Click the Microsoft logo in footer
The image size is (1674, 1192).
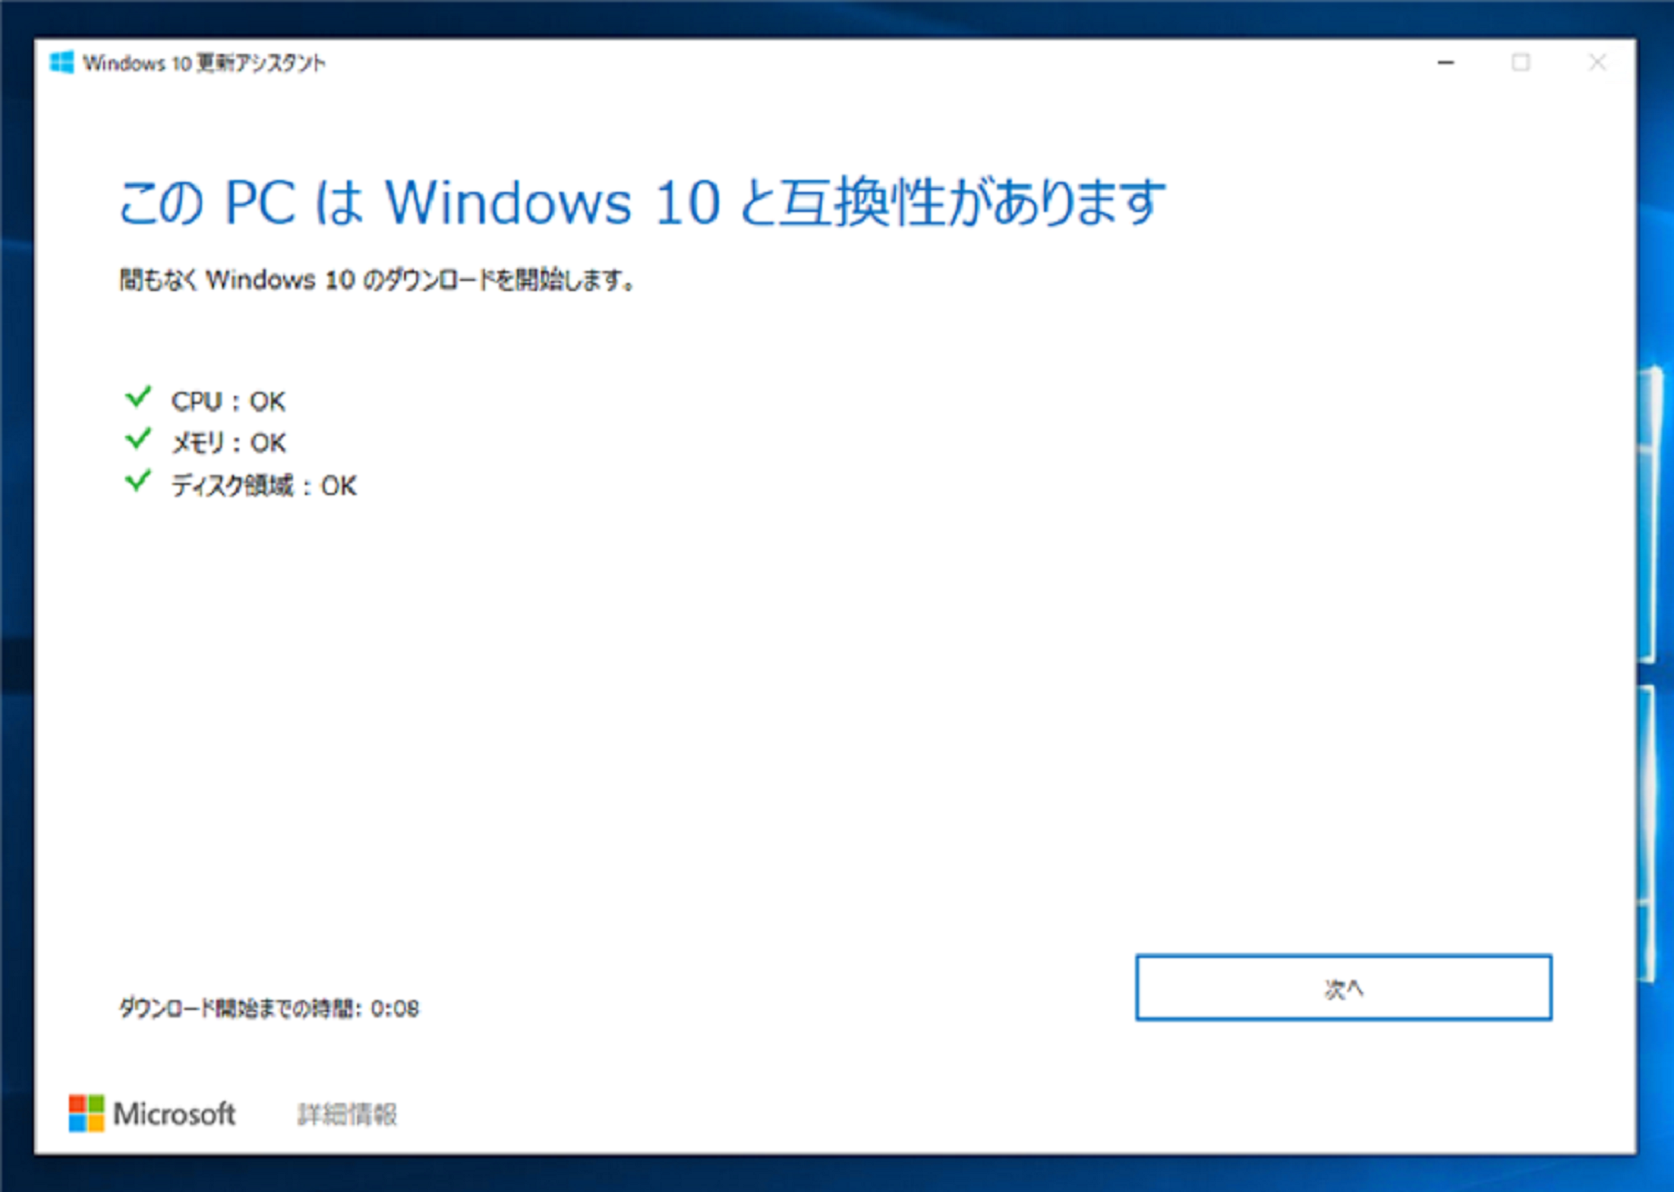(x=86, y=1113)
